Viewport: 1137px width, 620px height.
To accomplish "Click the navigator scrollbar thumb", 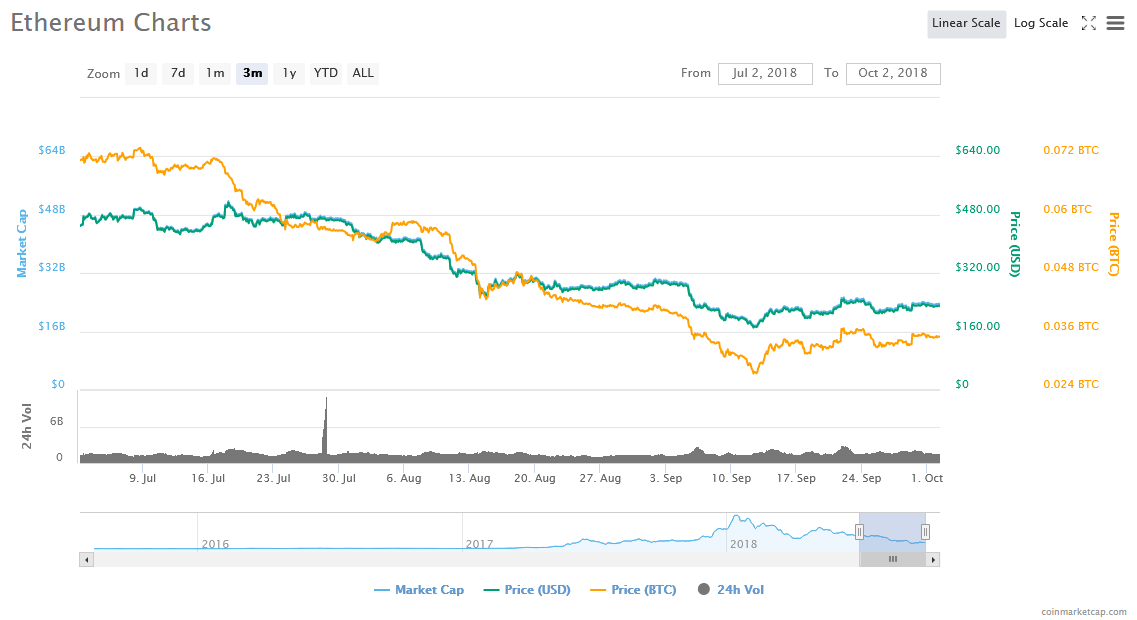I will 893,559.
